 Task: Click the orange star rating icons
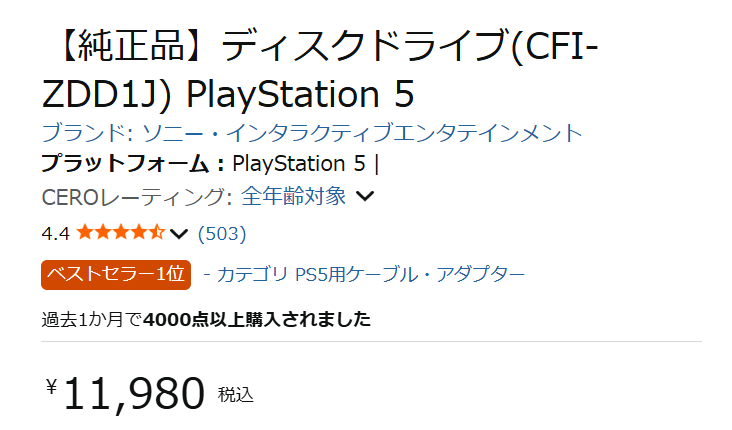120,234
